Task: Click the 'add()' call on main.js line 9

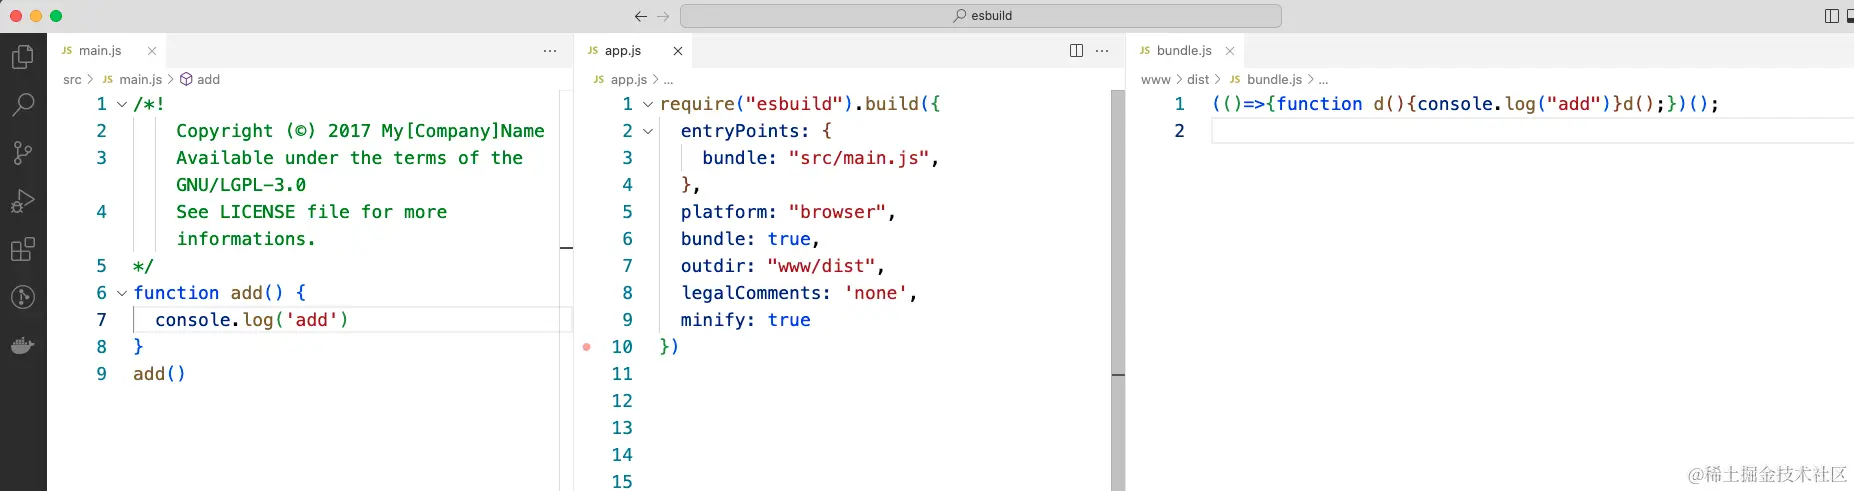Action: [x=159, y=374]
